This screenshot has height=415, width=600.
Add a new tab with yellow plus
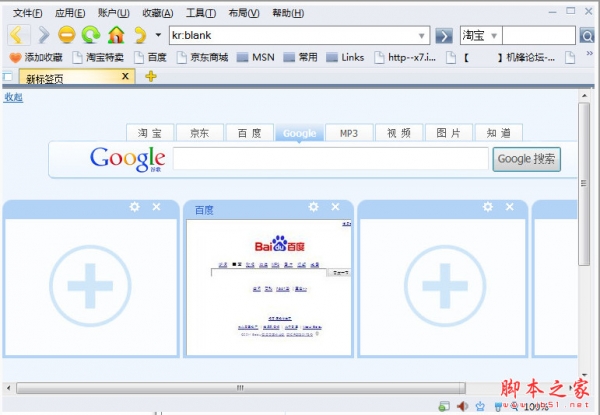click(151, 76)
